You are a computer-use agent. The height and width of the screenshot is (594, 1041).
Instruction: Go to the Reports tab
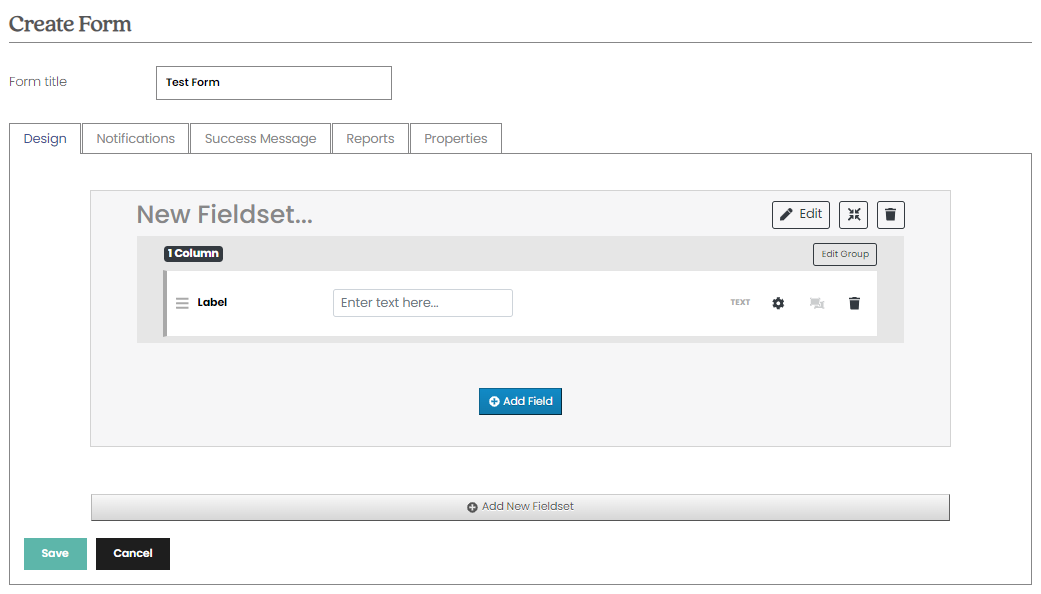[x=370, y=138]
